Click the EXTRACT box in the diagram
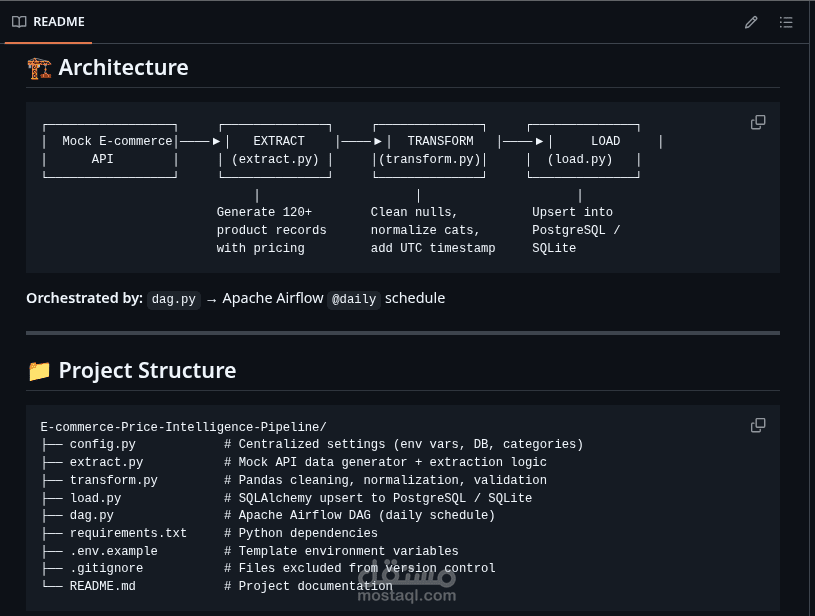The image size is (815, 616). (x=275, y=151)
